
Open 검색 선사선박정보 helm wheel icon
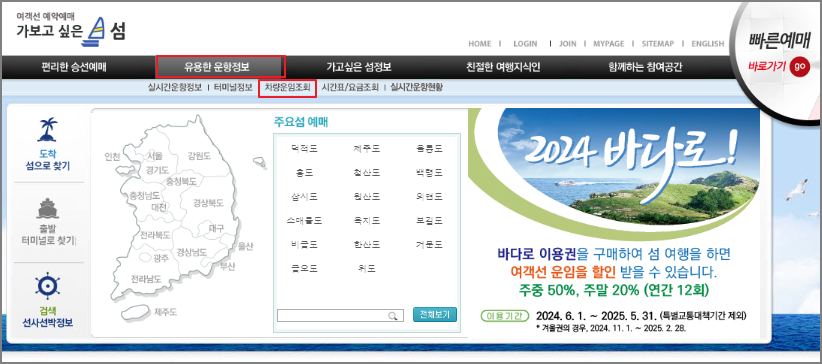48,285
